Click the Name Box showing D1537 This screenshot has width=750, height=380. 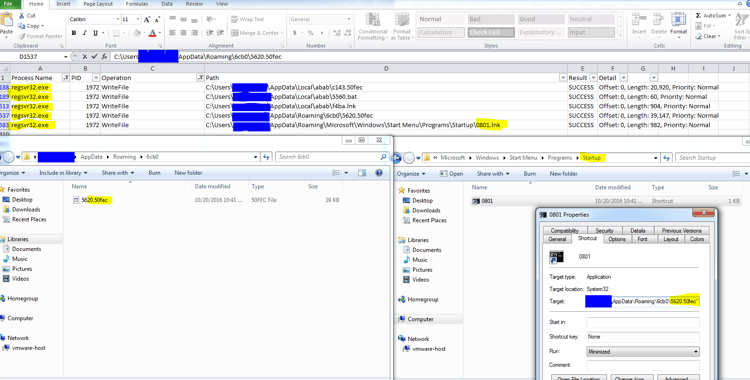[32, 56]
